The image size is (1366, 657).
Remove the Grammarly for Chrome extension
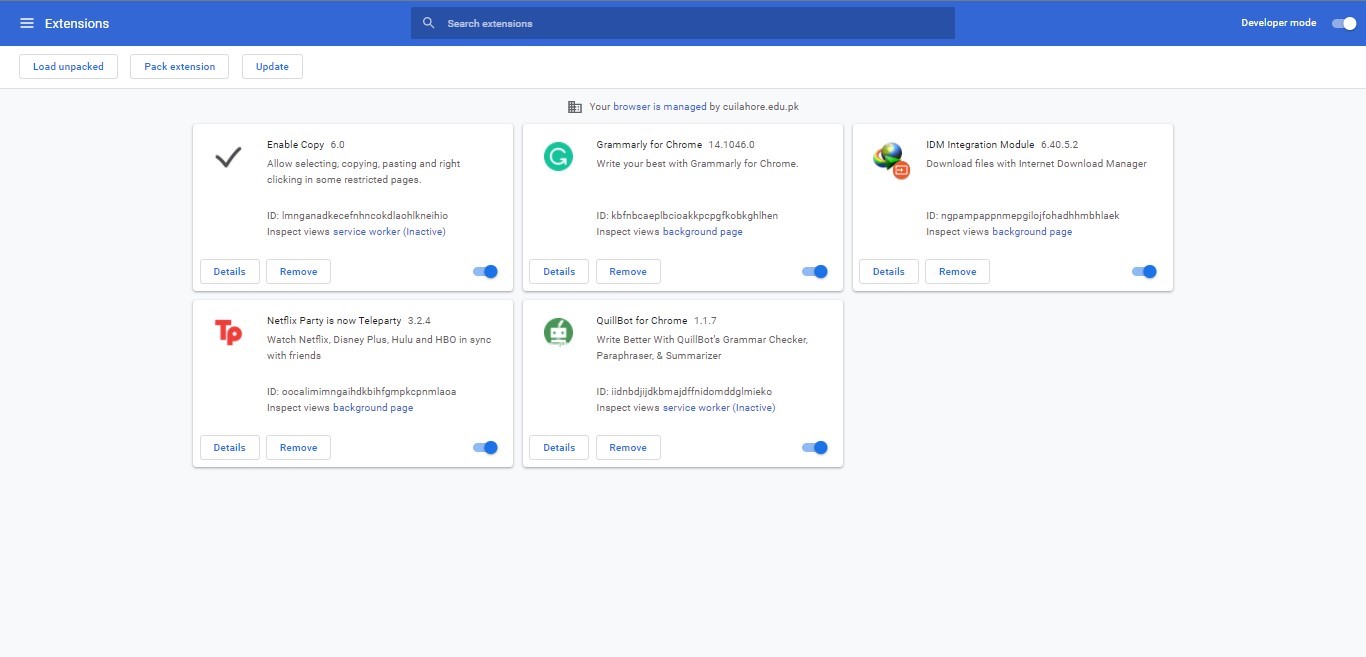(x=628, y=272)
